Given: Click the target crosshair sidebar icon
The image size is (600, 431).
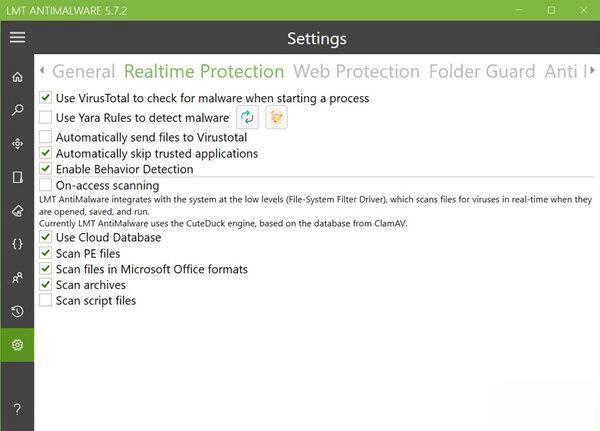Looking at the screenshot, I should [17, 144].
